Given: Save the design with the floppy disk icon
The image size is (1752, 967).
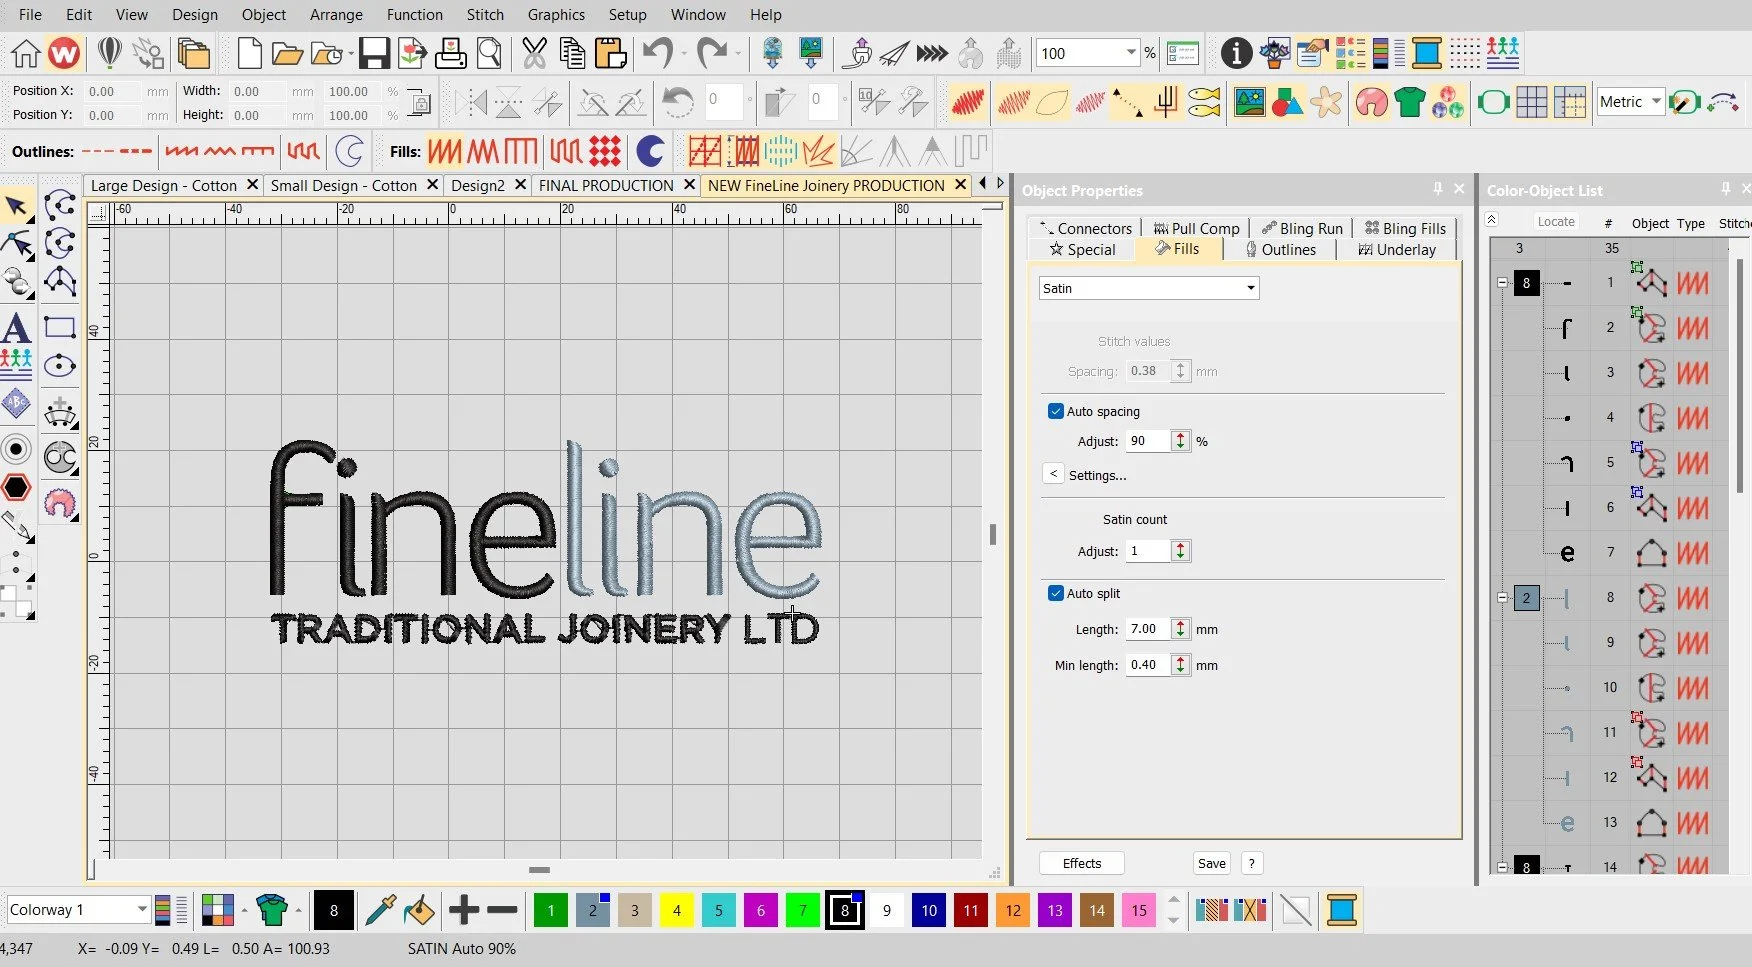Looking at the screenshot, I should 374,53.
